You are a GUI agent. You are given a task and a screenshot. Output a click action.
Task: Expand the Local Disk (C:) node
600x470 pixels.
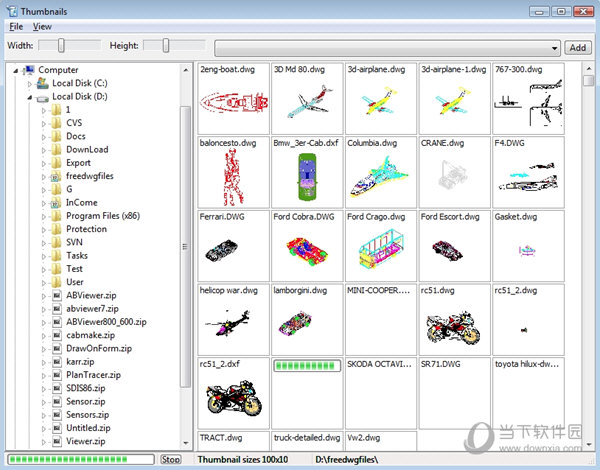29,83
